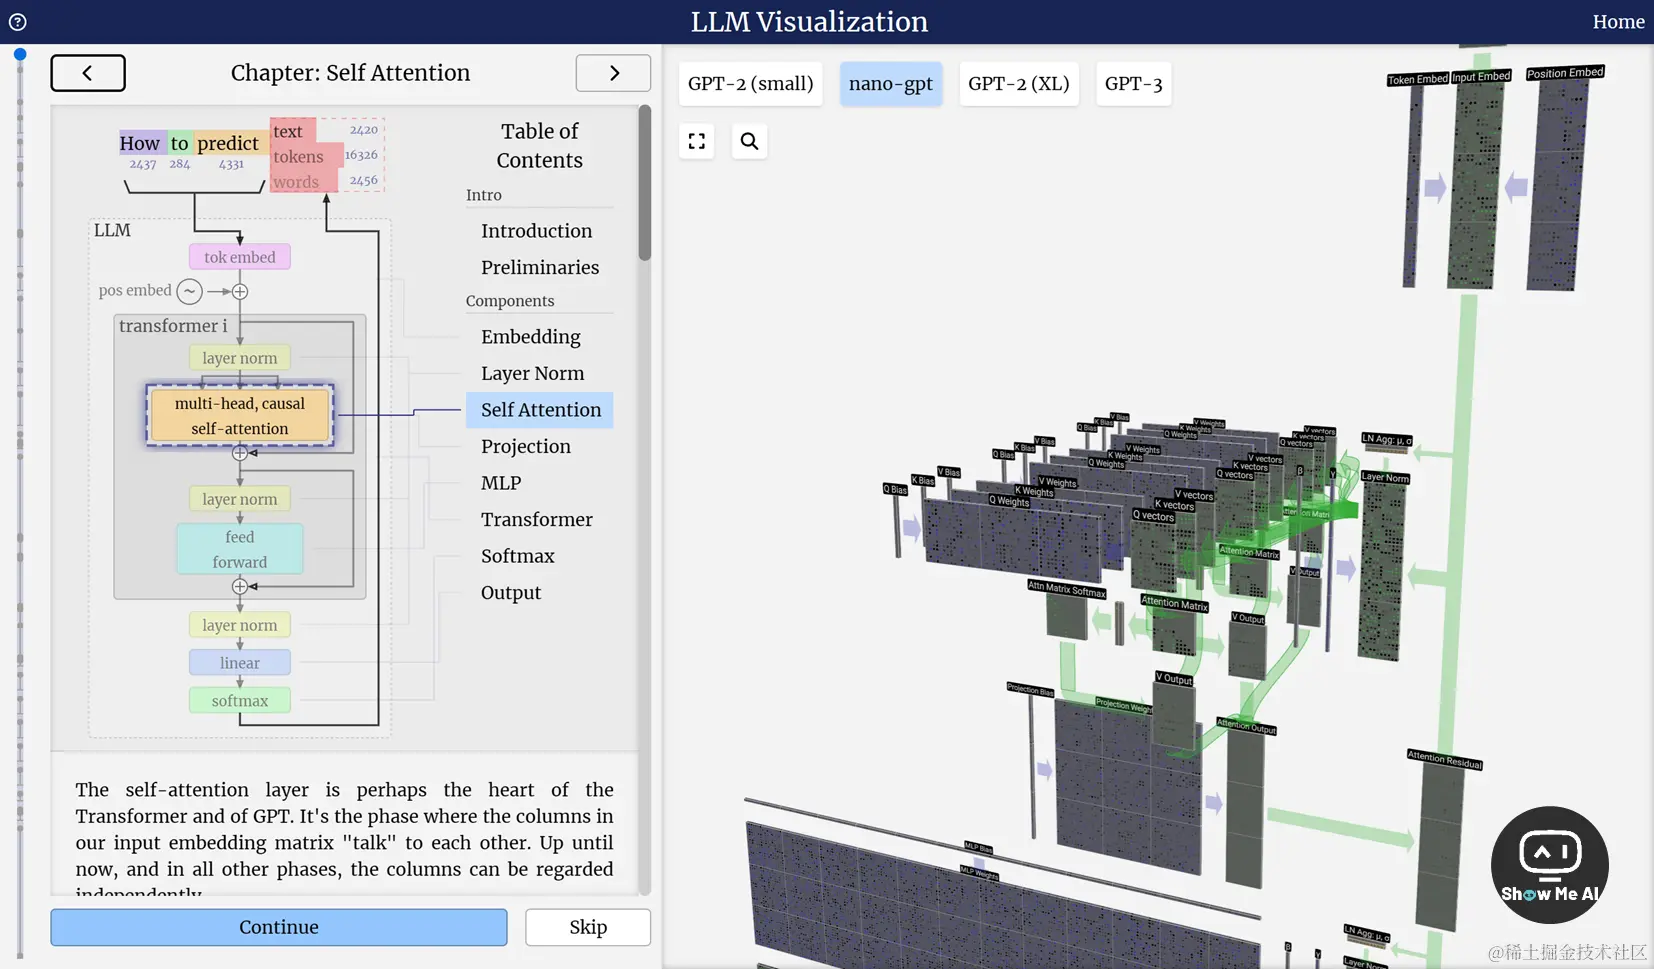Click the Attention Output label

1246,725
